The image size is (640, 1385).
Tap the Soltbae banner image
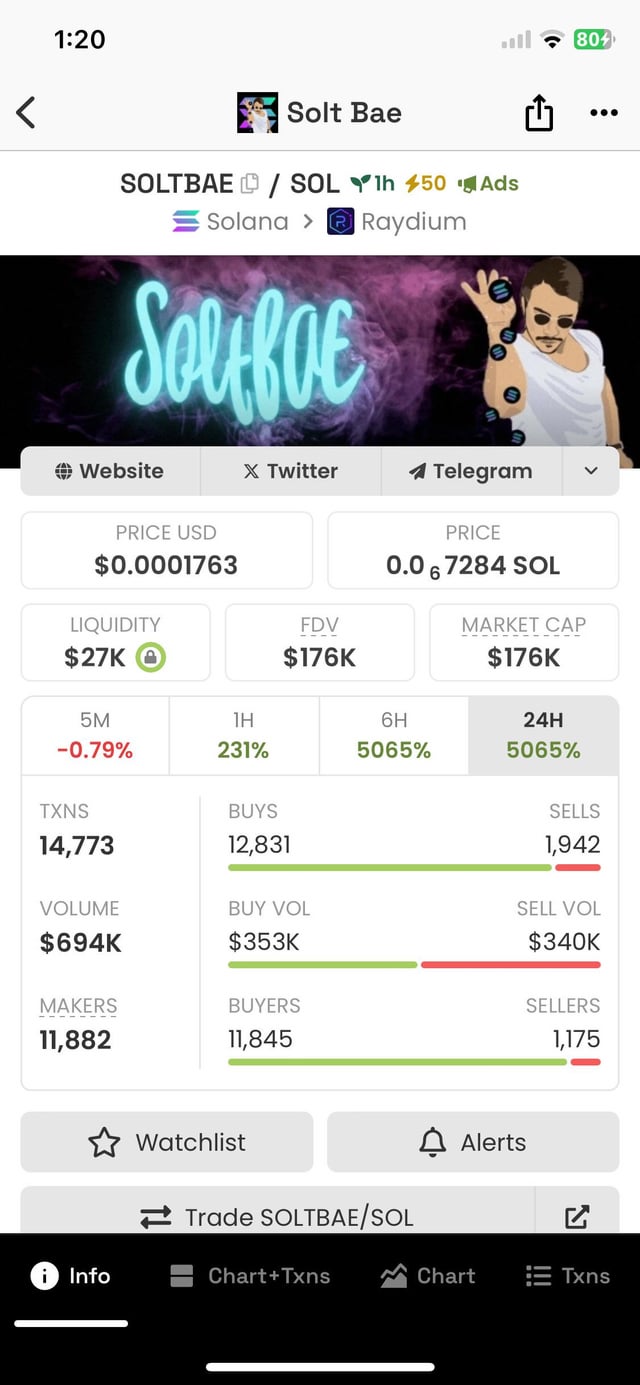coord(320,350)
